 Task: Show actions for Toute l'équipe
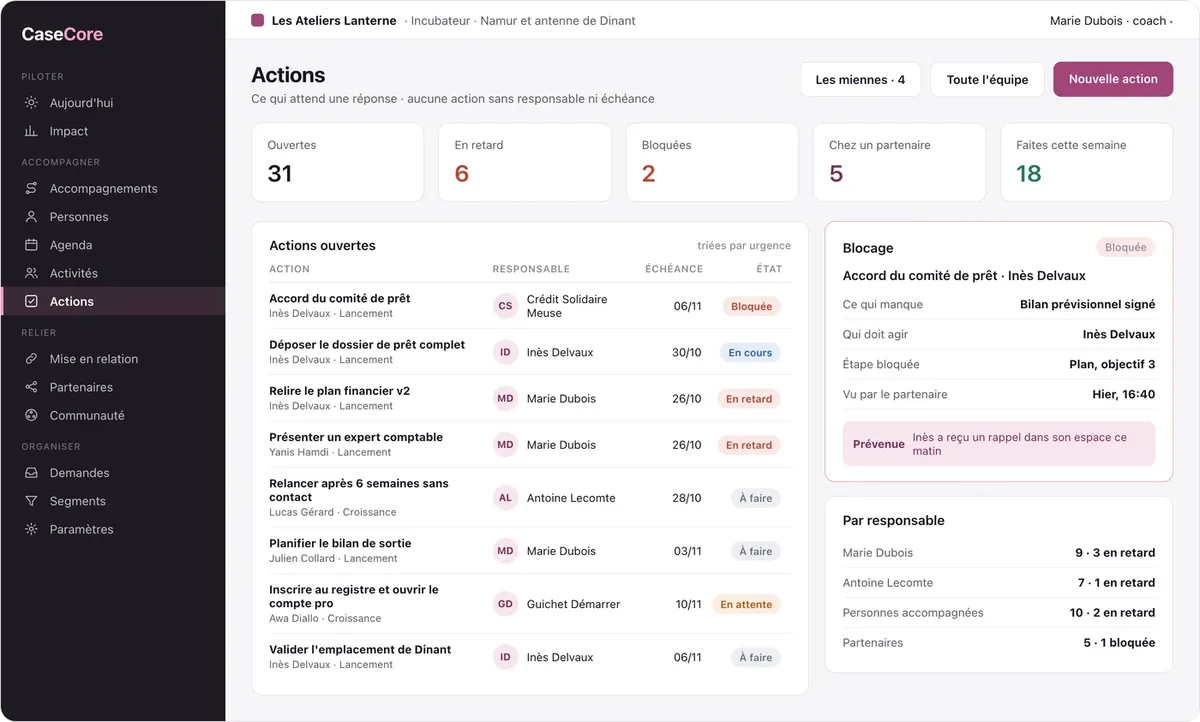pyautogui.click(x=987, y=79)
